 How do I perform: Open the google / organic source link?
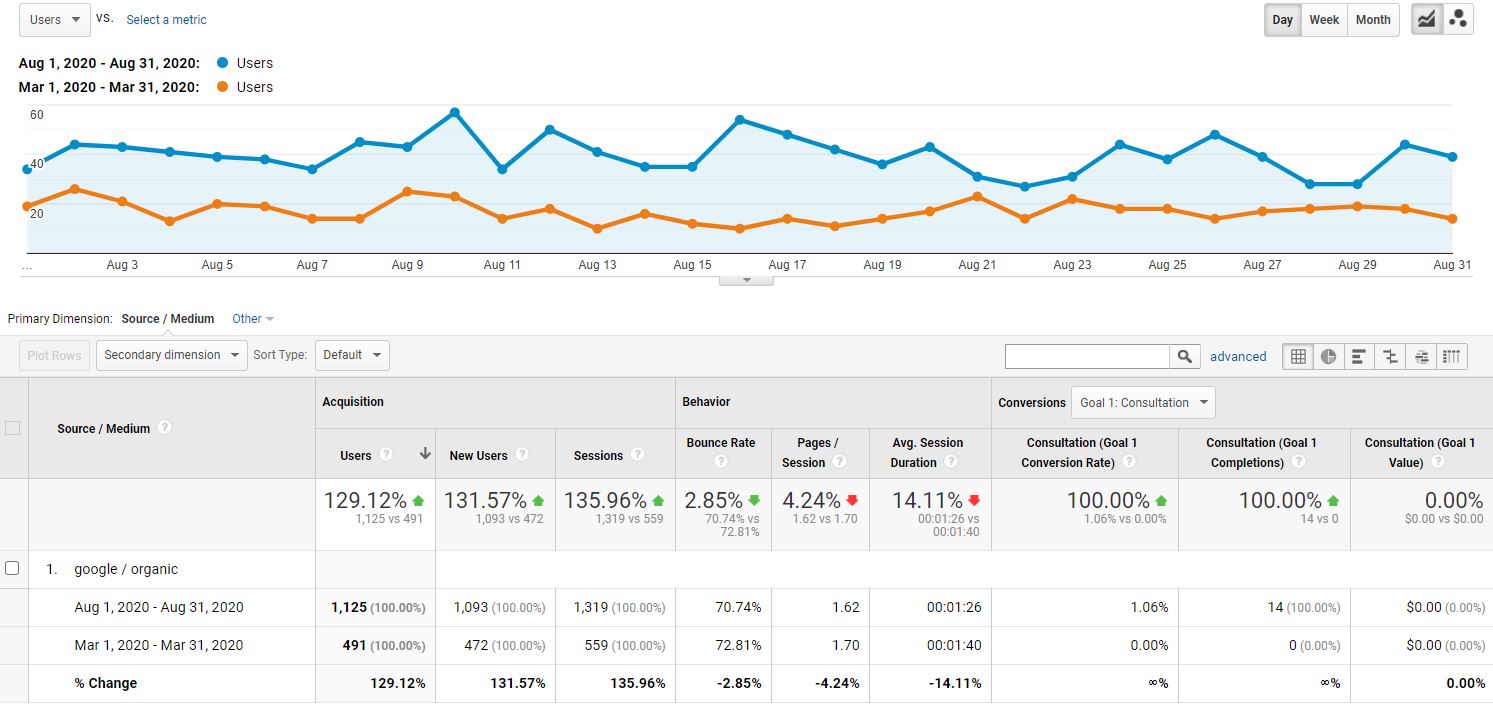click(126, 569)
